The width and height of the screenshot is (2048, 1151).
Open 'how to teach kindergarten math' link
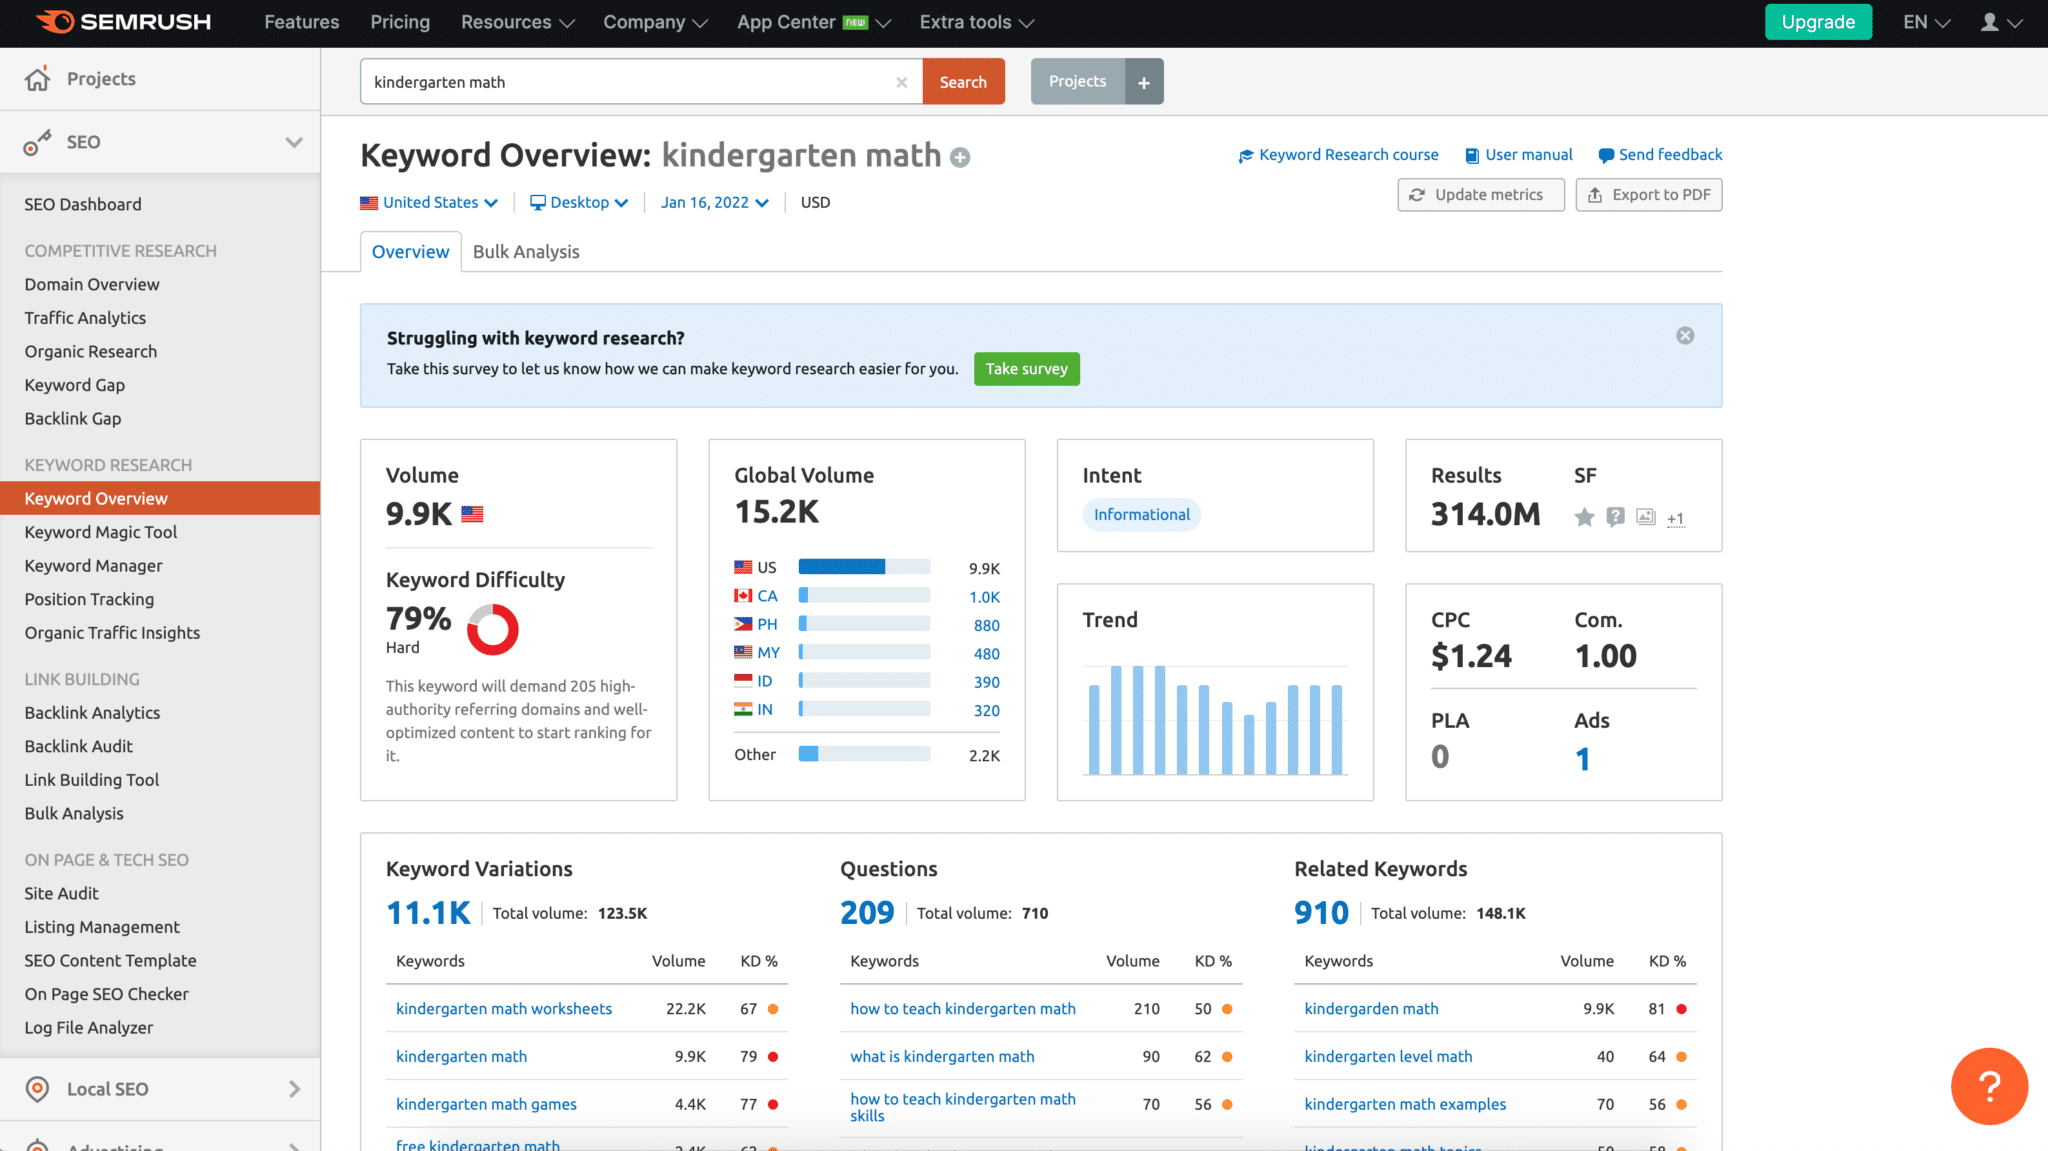tap(963, 1009)
